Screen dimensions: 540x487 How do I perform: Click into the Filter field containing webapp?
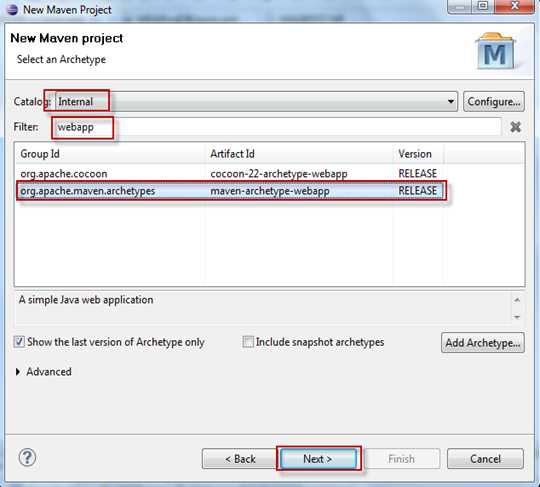pyautogui.click(x=277, y=127)
